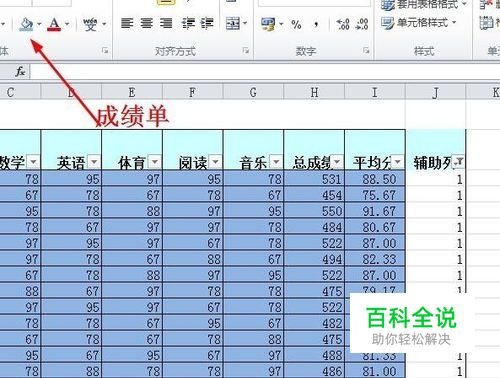
Task: Open the 对齐方式 group dialog launcher
Action: click(x=246, y=51)
